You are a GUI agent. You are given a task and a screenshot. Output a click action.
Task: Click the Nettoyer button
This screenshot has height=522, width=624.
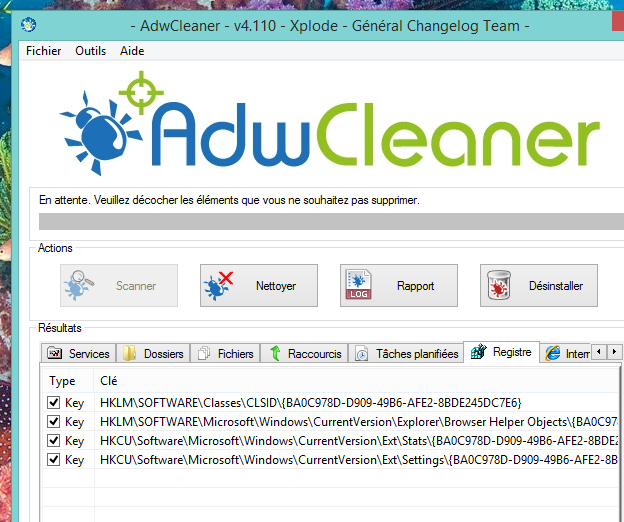(259, 285)
